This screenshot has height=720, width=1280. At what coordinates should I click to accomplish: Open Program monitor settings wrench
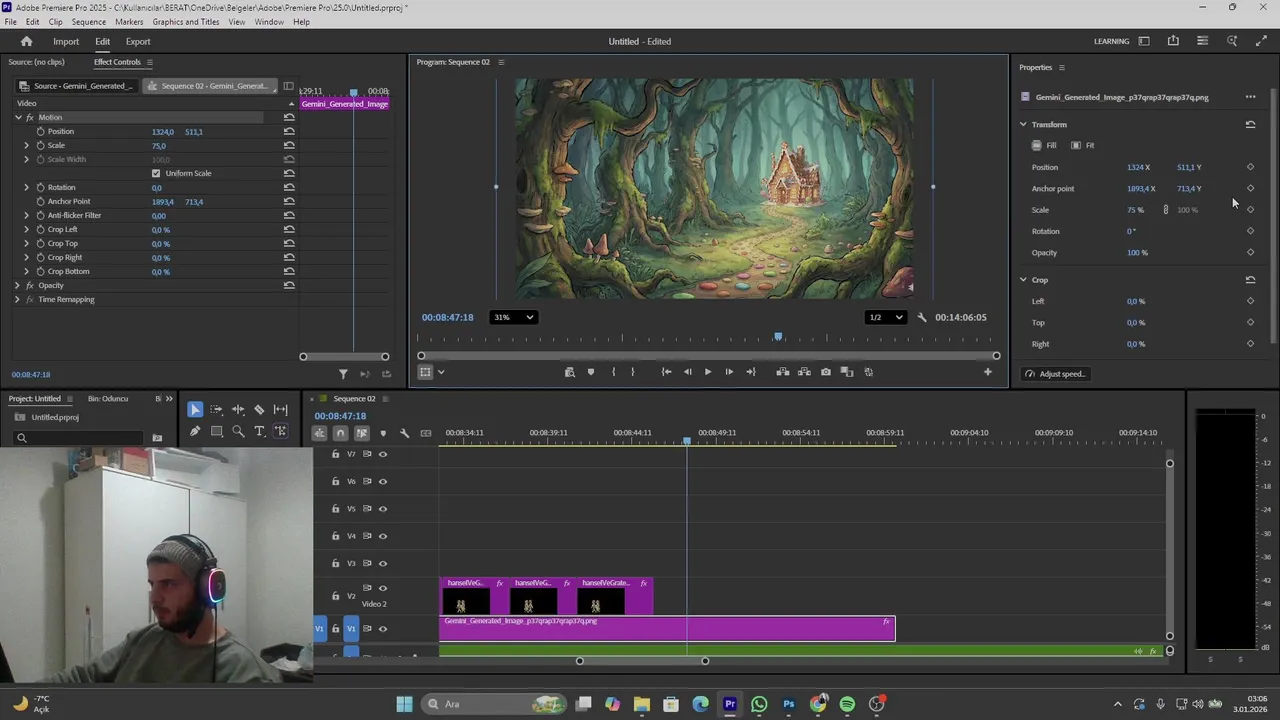(922, 317)
